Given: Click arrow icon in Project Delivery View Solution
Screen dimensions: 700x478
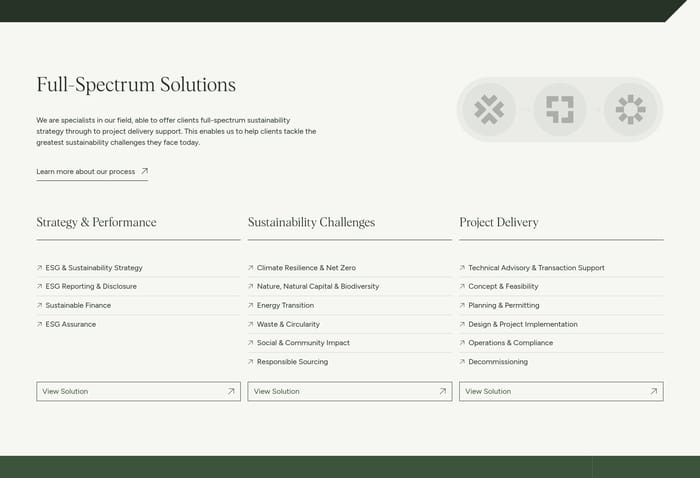Looking at the screenshot, I should [654, 391].
